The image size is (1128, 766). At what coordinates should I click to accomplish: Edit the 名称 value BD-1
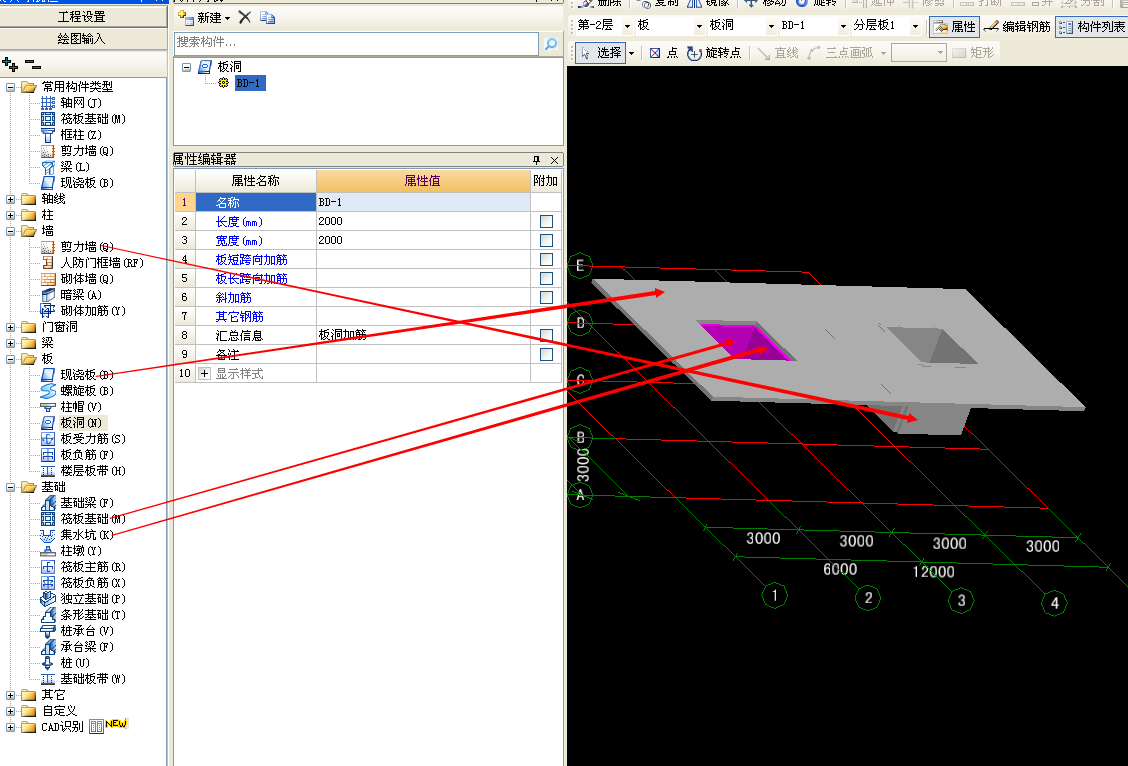coord(423,202)
